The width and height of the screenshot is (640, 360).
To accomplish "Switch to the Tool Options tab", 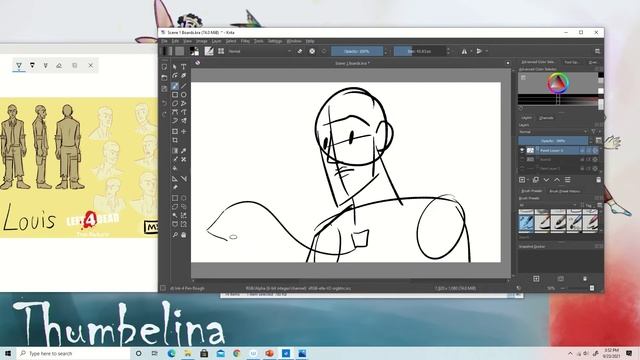I will pyautogui.click(x=571, y=62).
